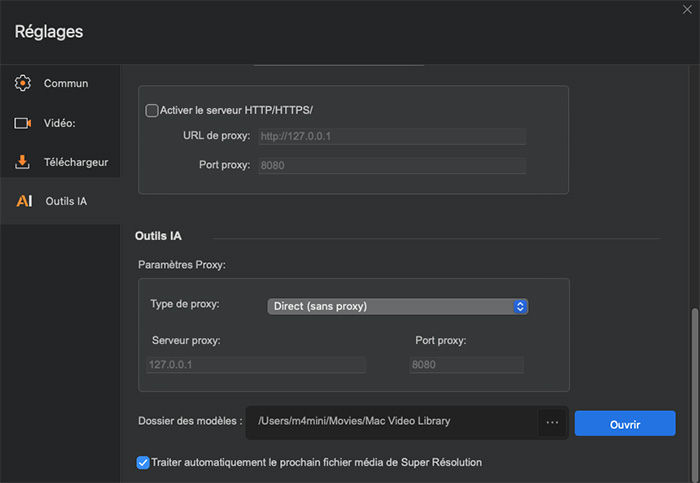Switch to the Vidéo: settings tab
The image size is (700, 483).
[x=60, y=123]
